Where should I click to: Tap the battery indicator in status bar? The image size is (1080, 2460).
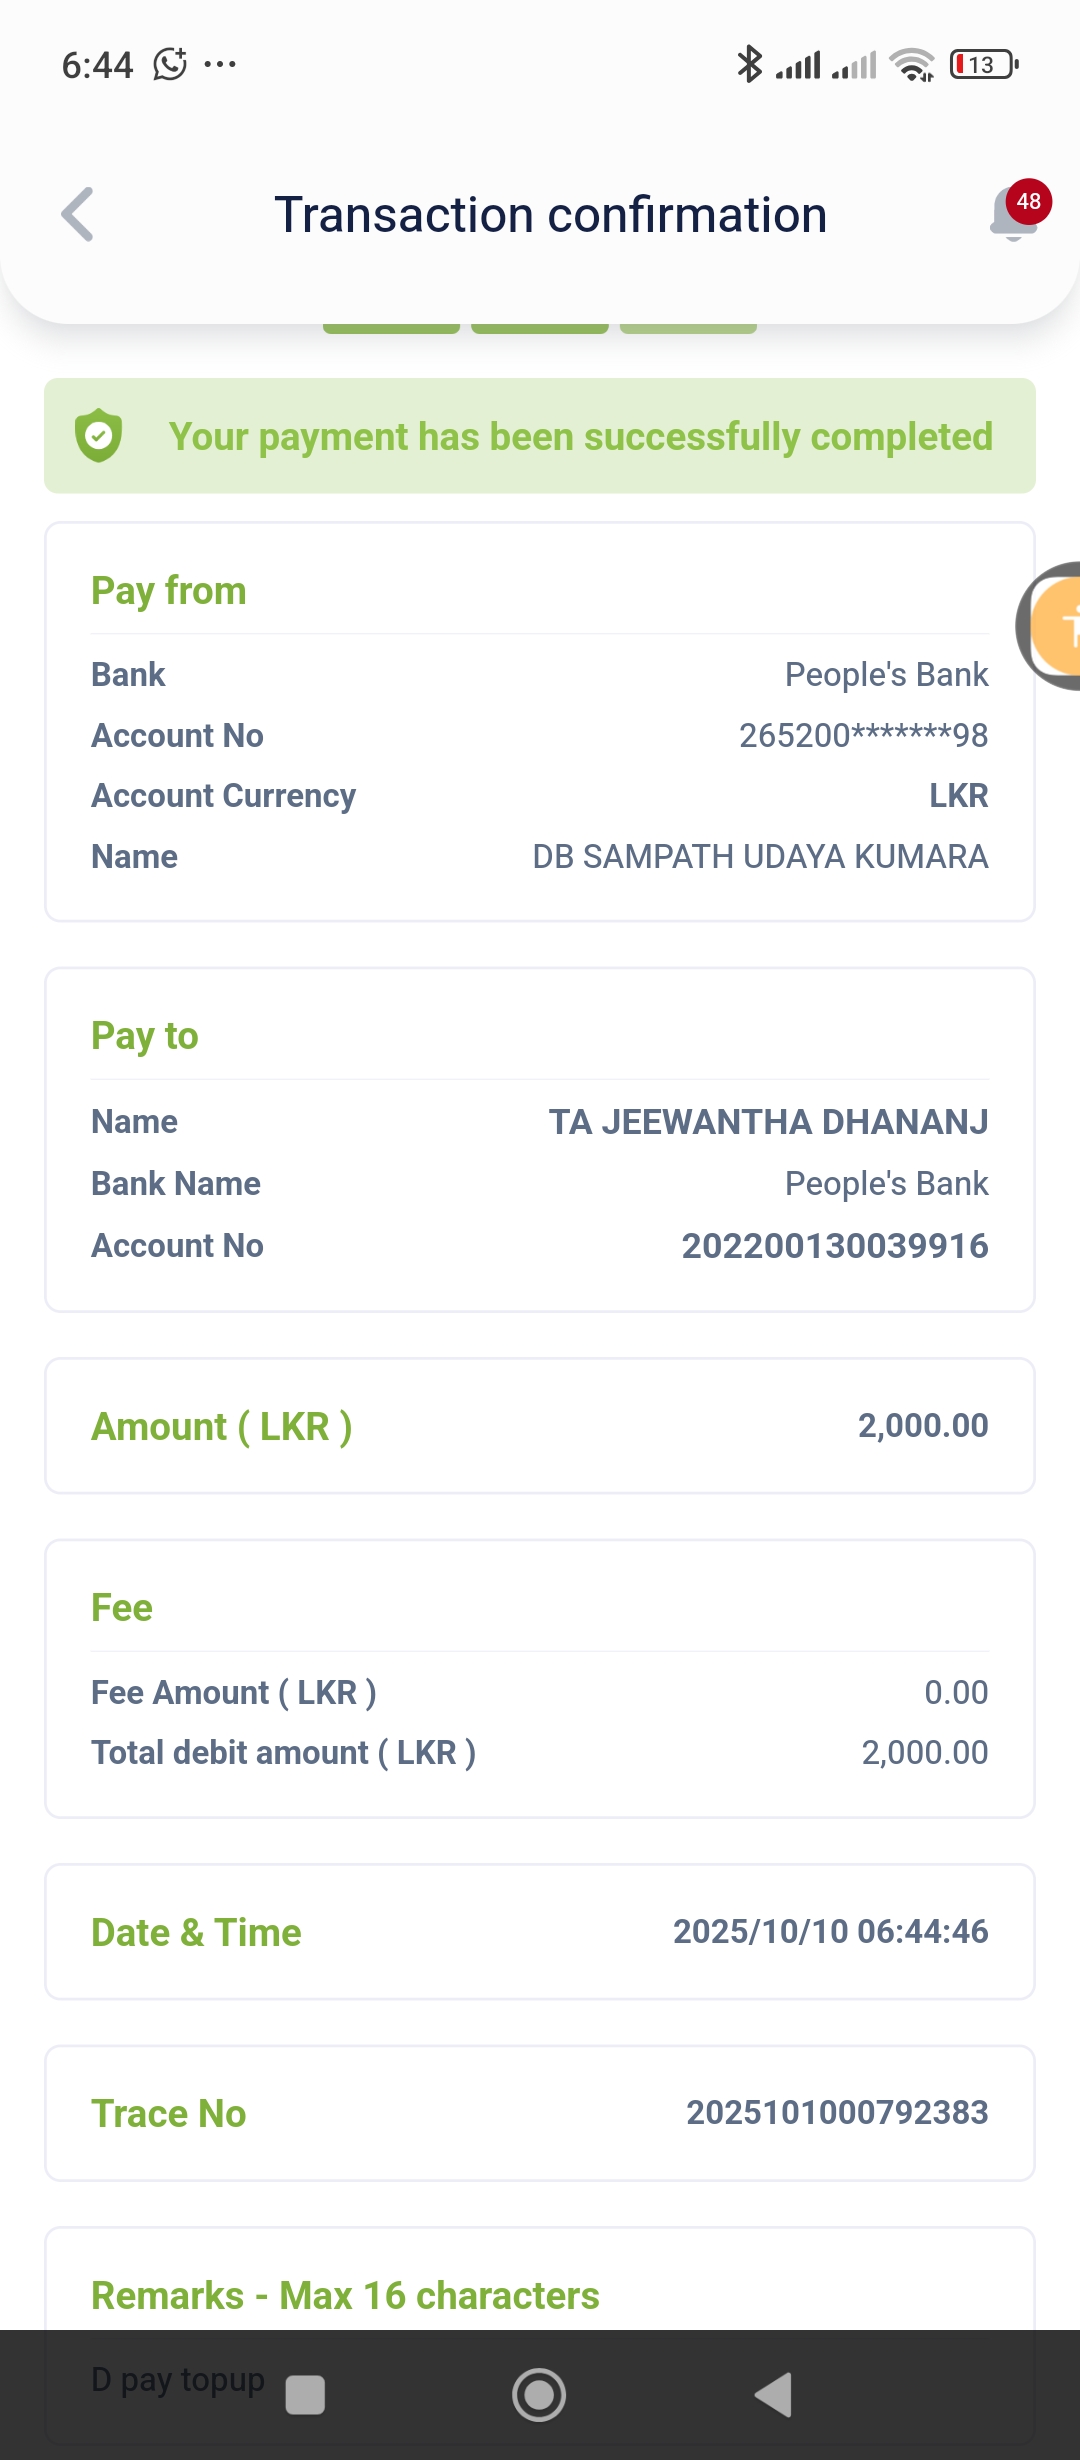tap(984, 65)
